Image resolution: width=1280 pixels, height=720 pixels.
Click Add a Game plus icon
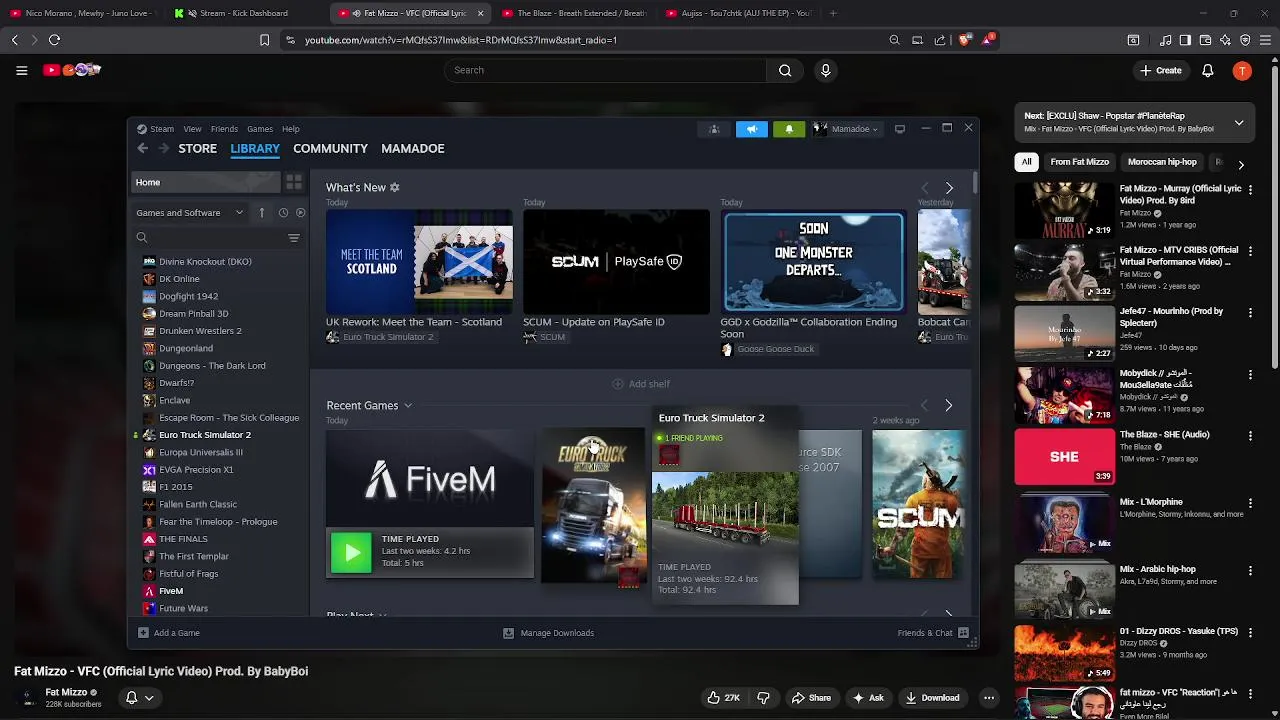[x=143, y=633]
